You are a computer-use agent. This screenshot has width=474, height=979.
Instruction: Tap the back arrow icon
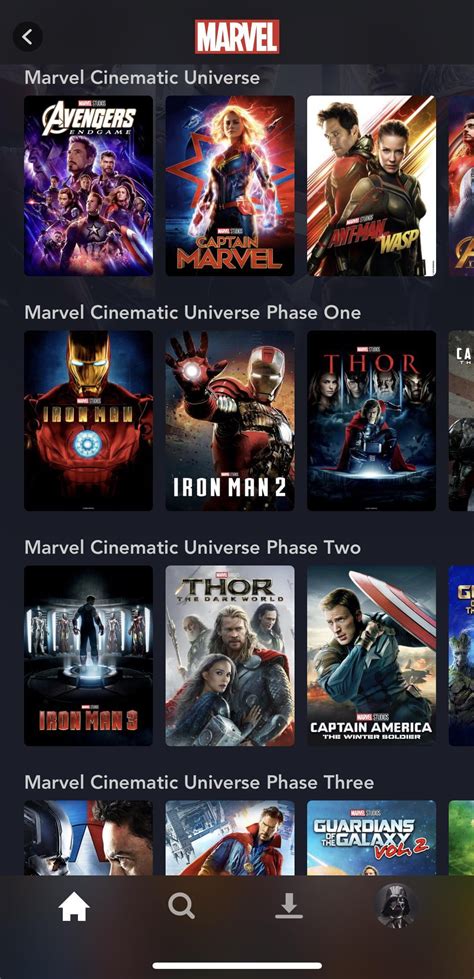[27, 37]
